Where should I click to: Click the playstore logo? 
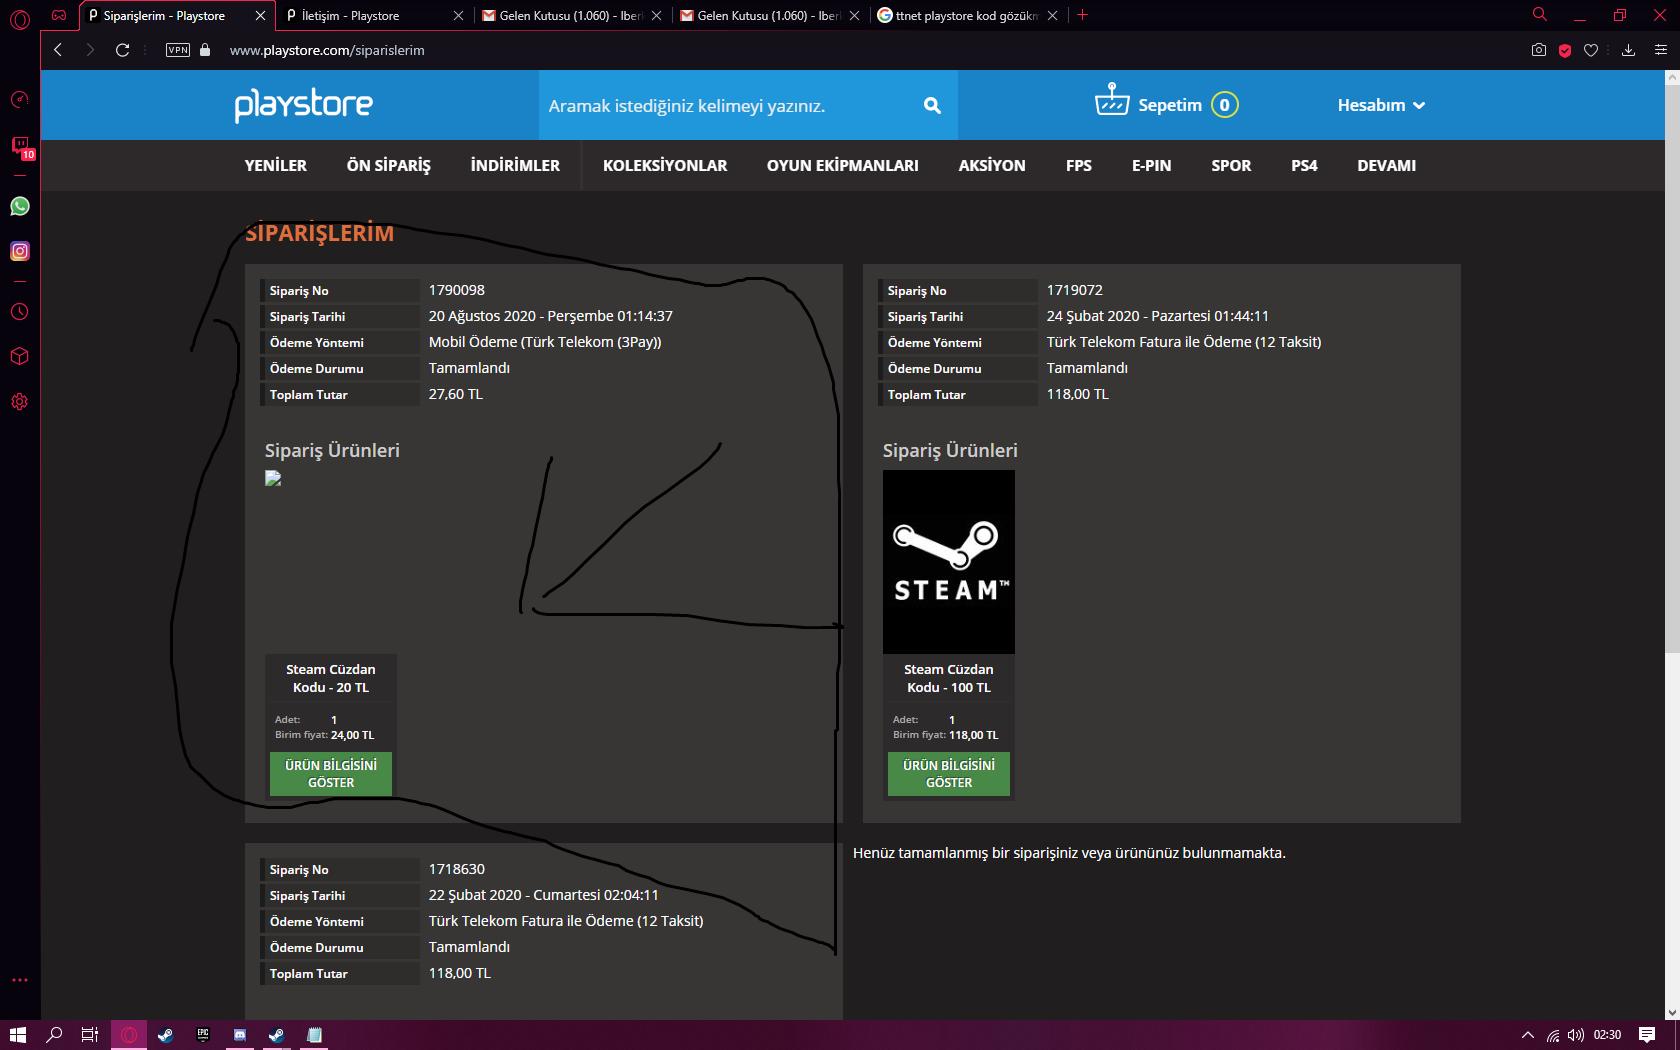304,105
